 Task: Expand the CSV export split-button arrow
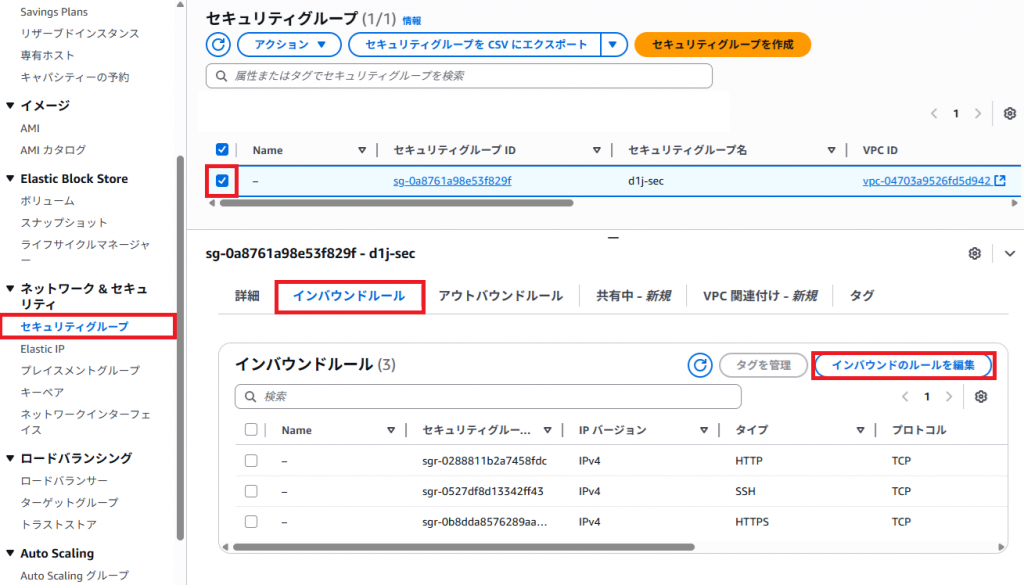tap(614, 45)
